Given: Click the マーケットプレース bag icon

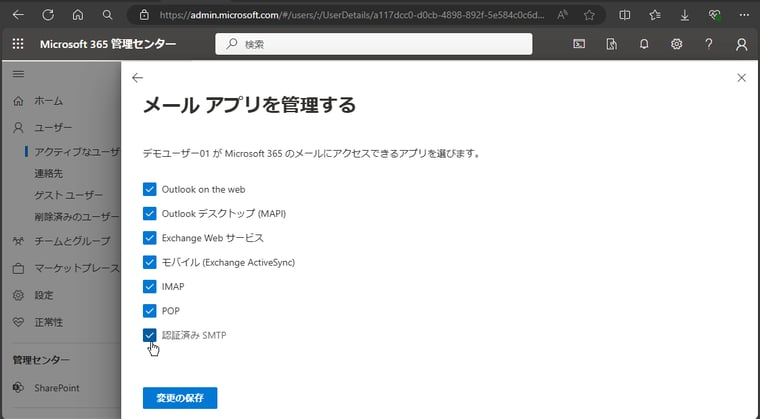Looking at the screenshot, I should tap(18, 268).
